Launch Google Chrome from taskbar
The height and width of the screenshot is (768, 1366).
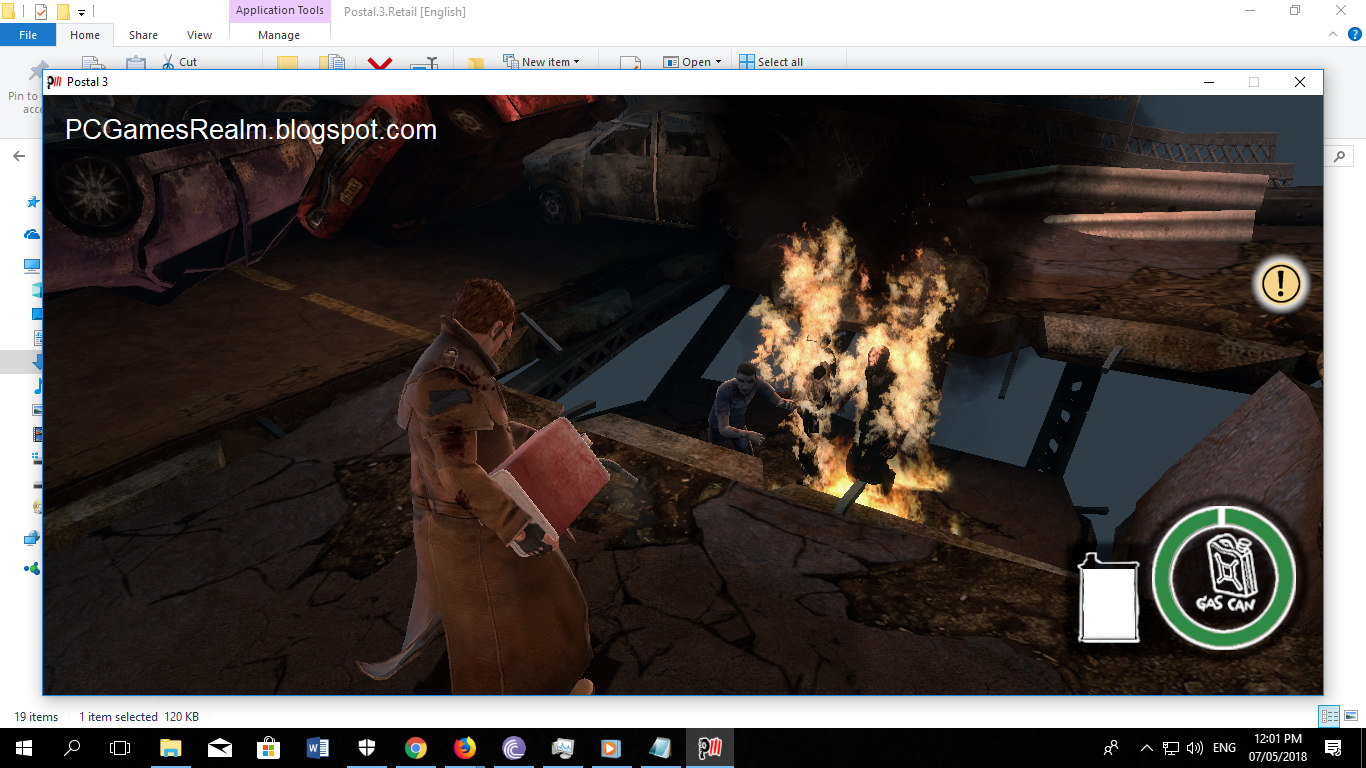(x=416, y=748)
